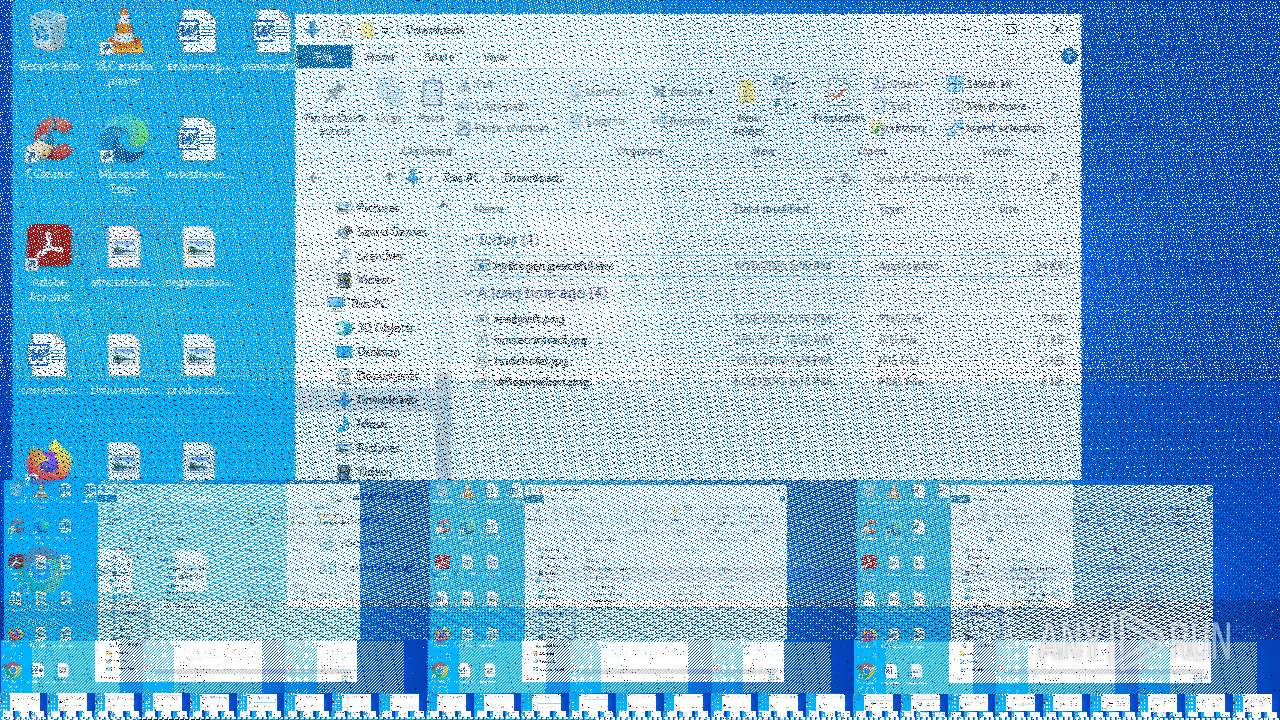Open Properties from the ribbon
The height and width of the screenshot is (720, 1280).
click(838, 103)
